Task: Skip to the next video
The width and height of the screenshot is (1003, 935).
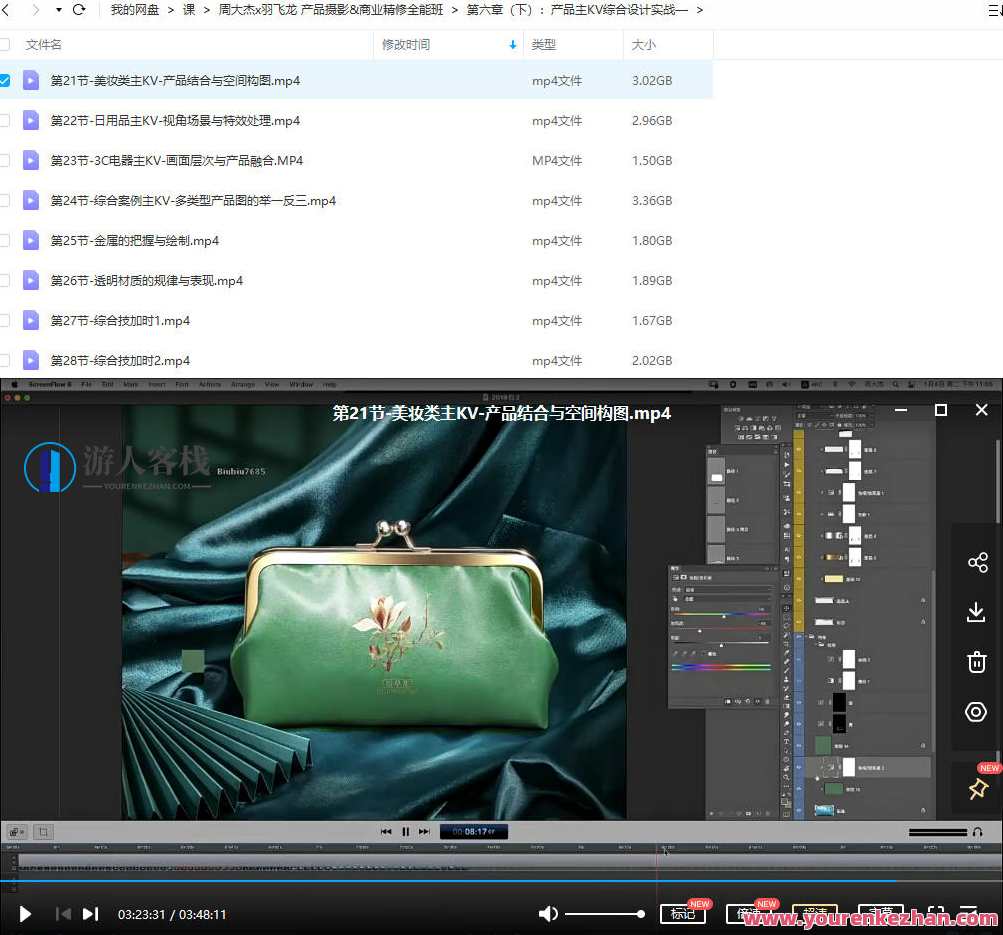Action: tap(90, 914)
